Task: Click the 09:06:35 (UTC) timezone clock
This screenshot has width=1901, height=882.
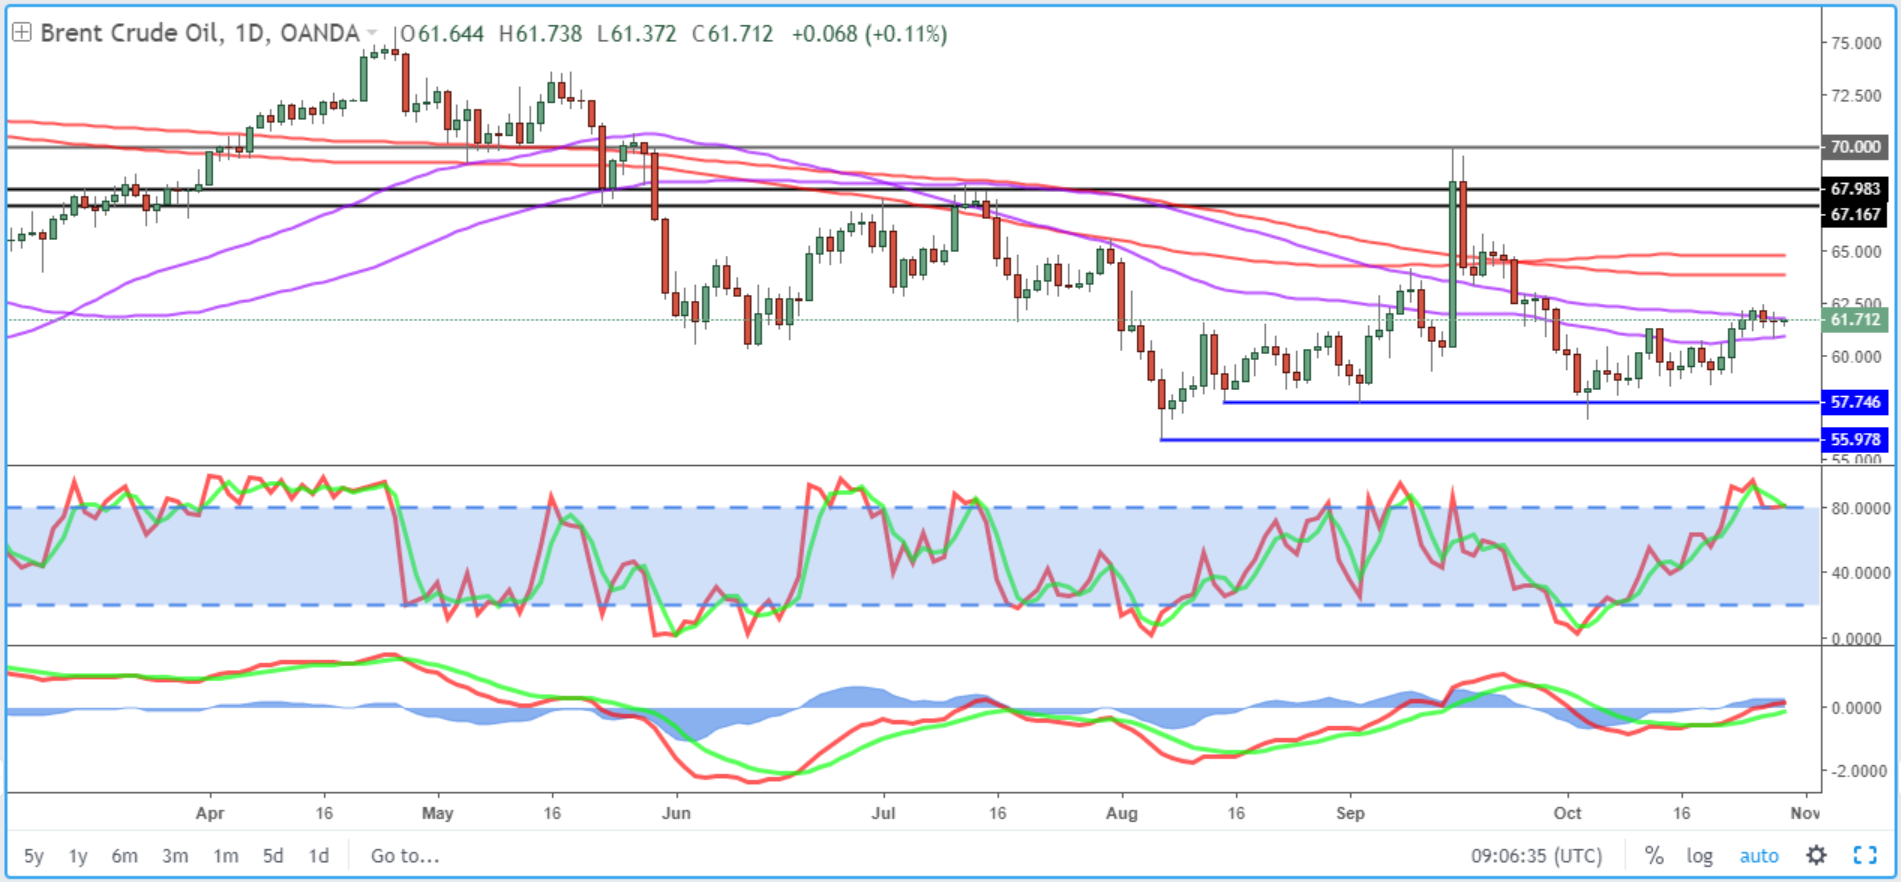Action: (1536, 856)
